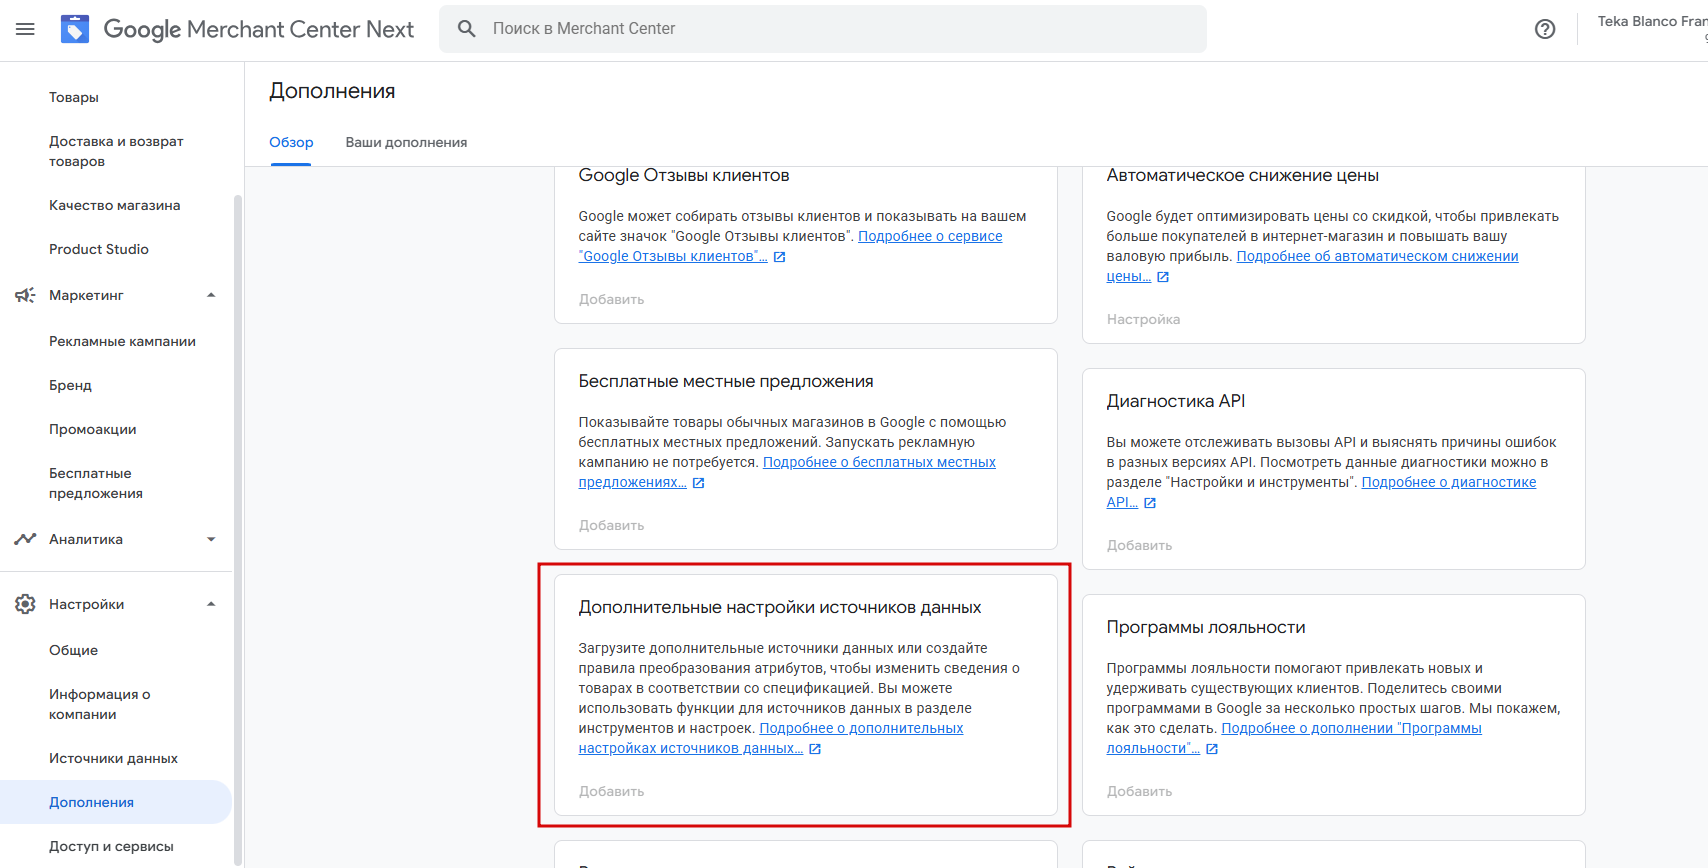Click the Маркетинг megaphone icon
The height and width of the screenshot is (868, 1708).
click(25, 295)
